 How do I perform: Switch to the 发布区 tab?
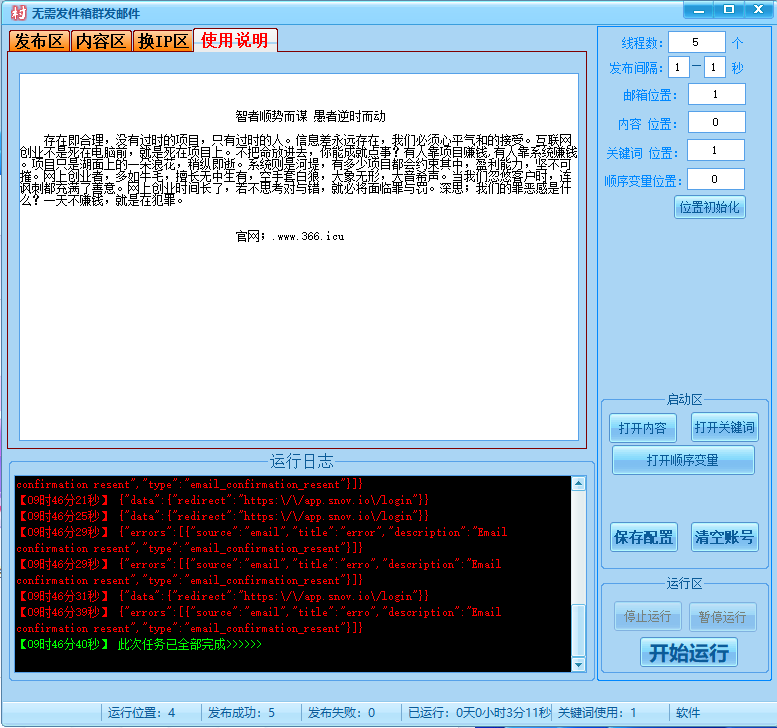coord(39,41)
